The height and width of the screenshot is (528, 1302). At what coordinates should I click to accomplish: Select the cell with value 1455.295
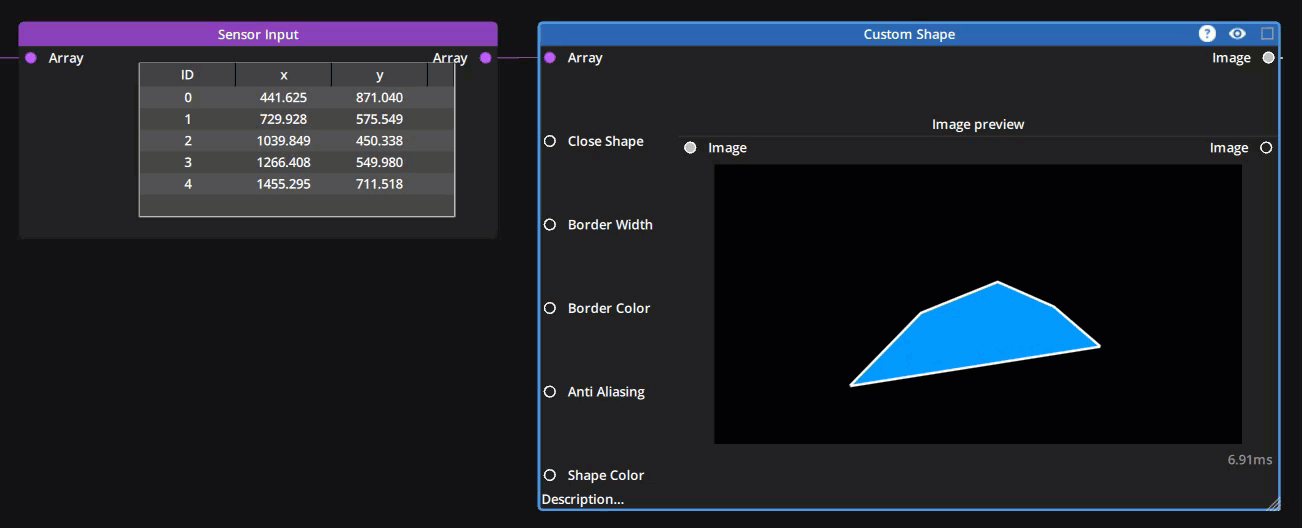[x=284, y=184]
